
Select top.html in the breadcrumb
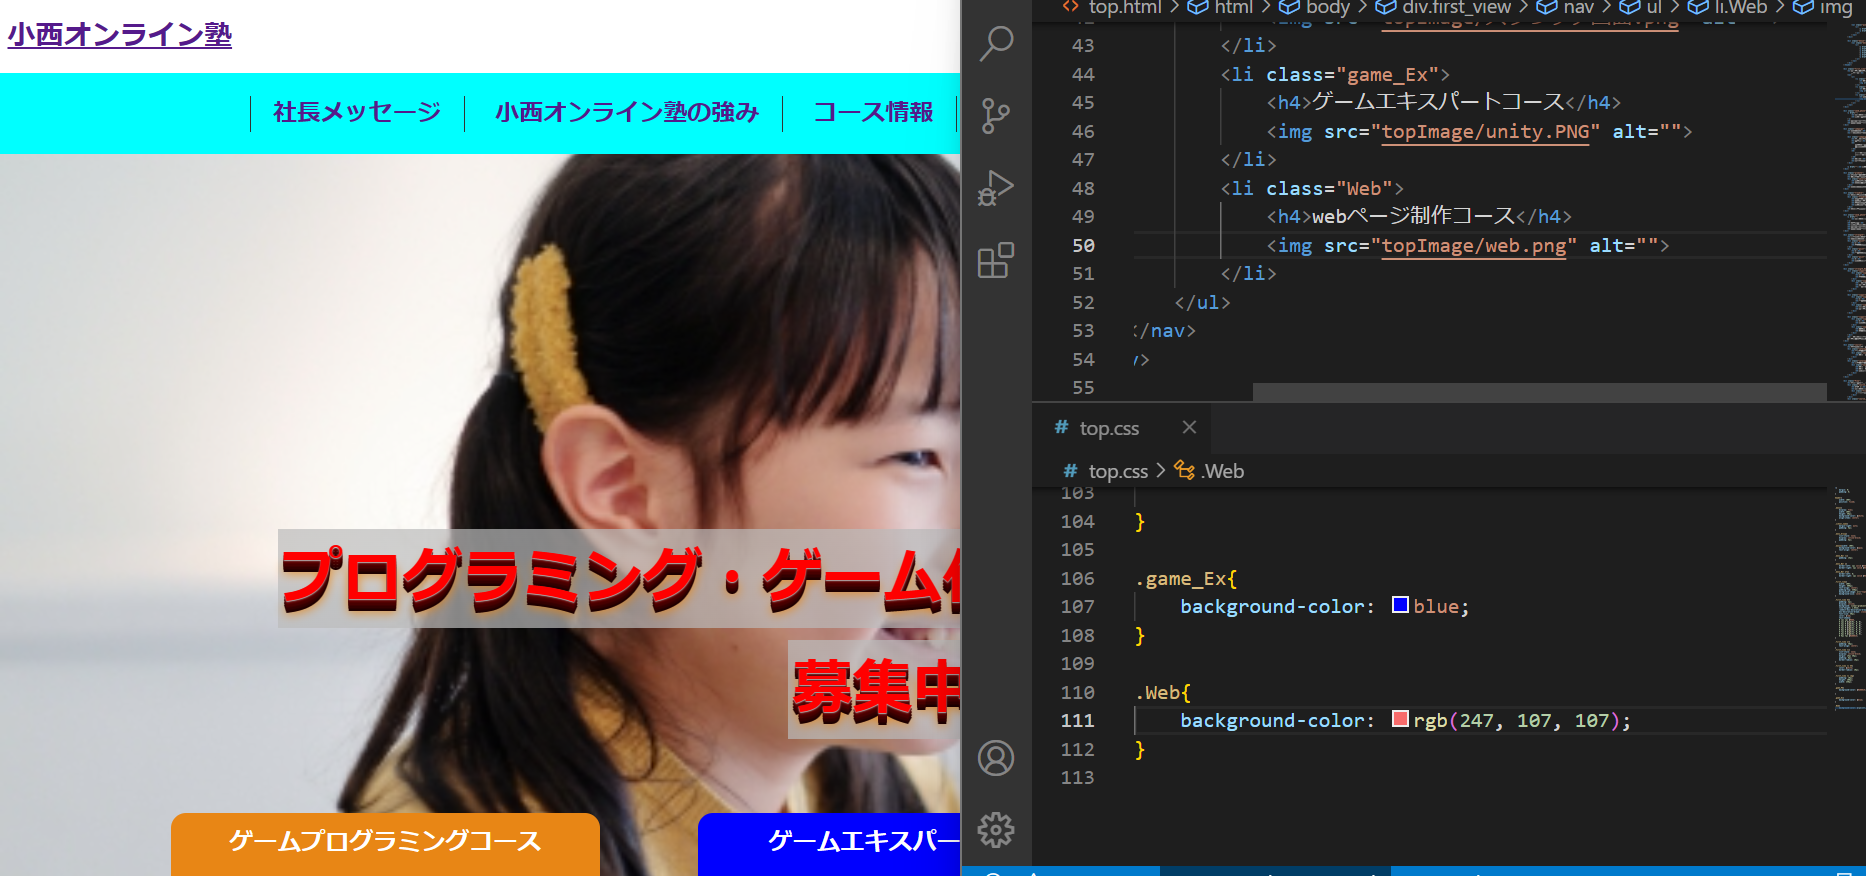click(1124, 8)
